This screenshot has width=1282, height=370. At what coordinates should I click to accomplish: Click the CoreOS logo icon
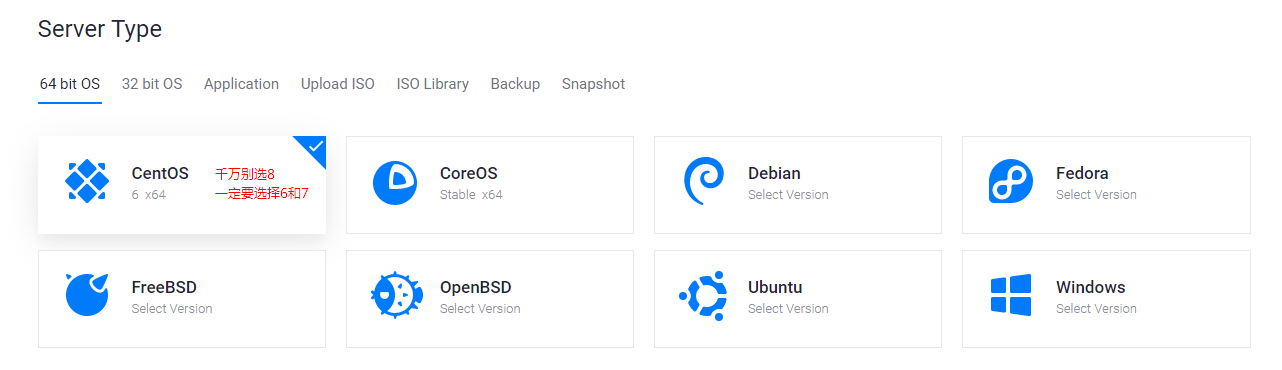pyautogui.click(x=395, y=183)
